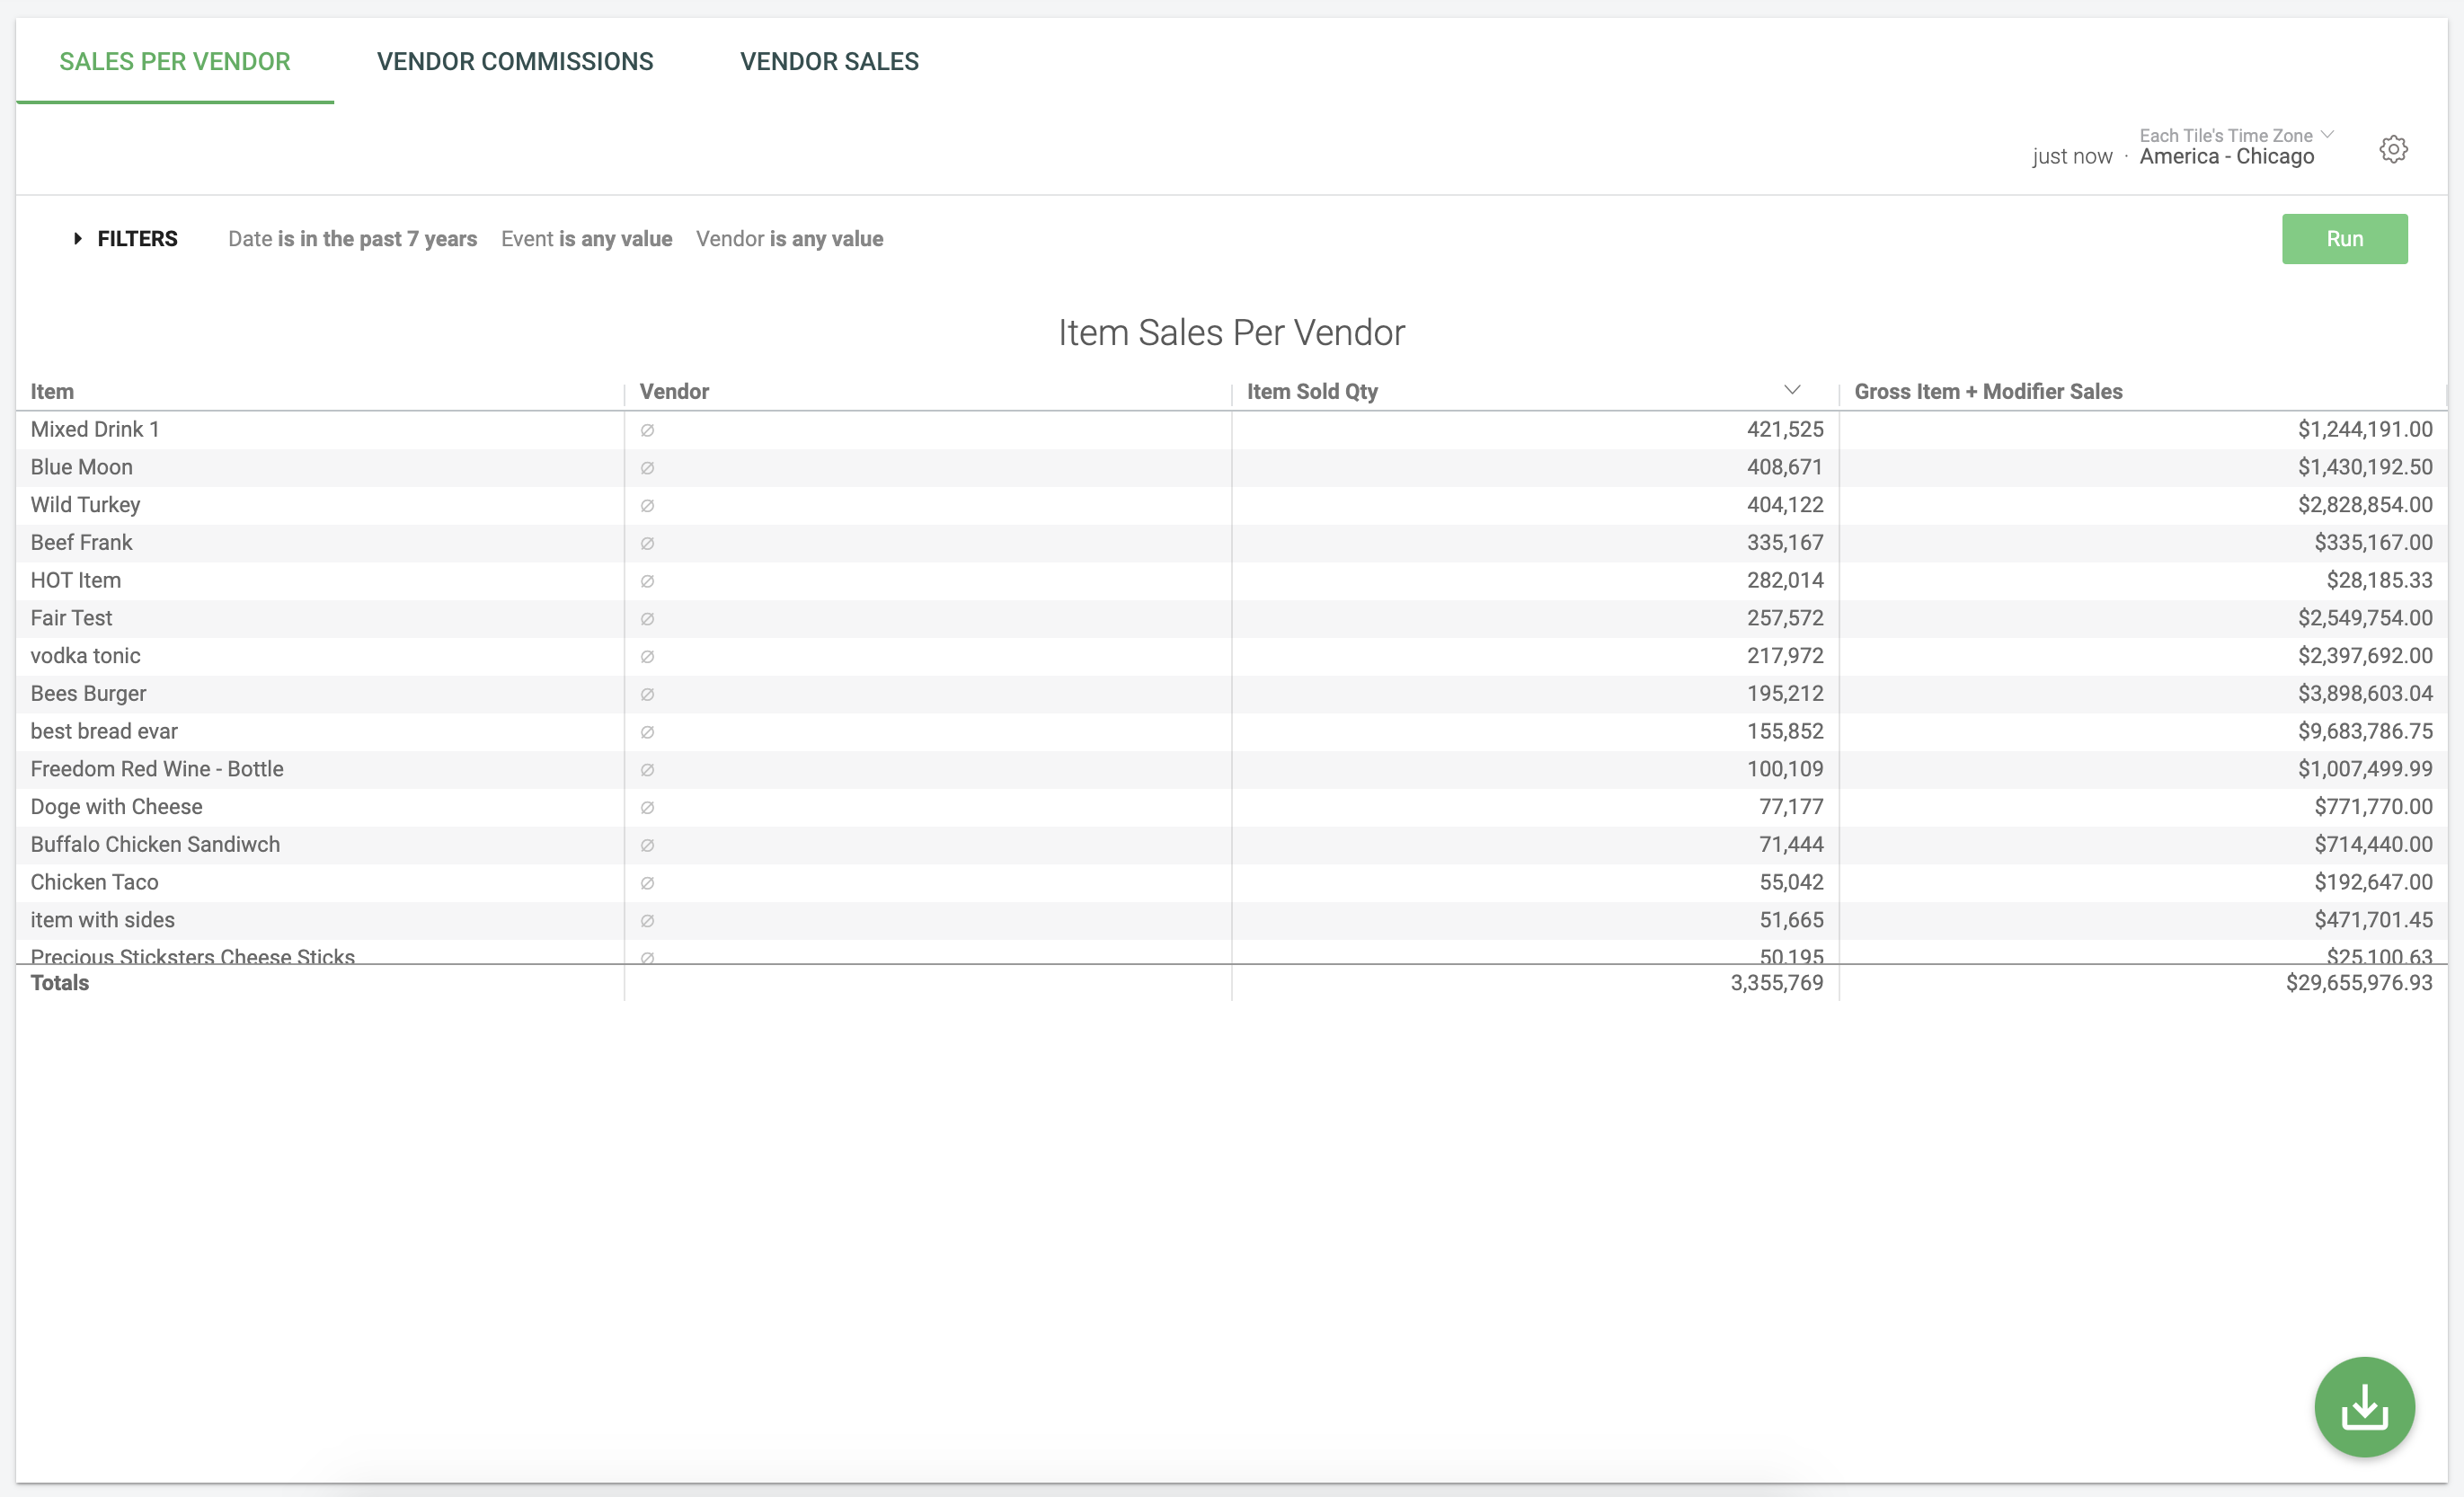Image resolution: width=2464 pixels, height=1497 pixels.
Task: Click the America - Chicago time zone text
Action: (x=2226, y=157)
